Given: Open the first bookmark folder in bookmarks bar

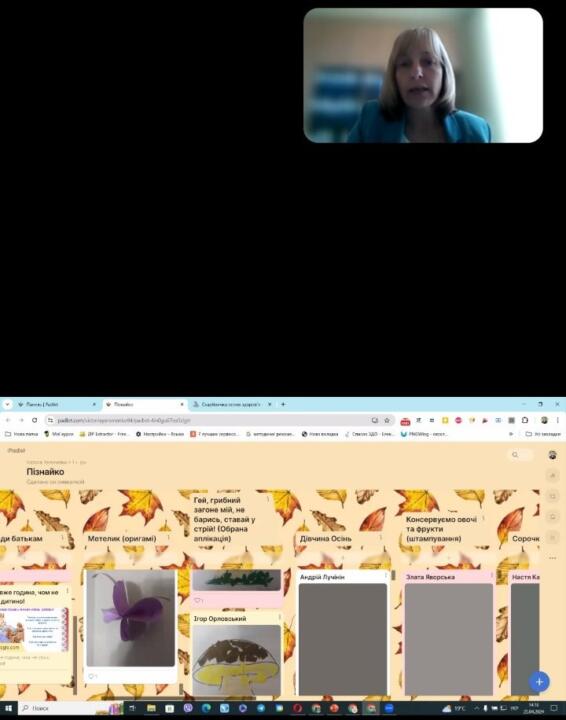Looking at the screenshot, I should coord(22,433).
